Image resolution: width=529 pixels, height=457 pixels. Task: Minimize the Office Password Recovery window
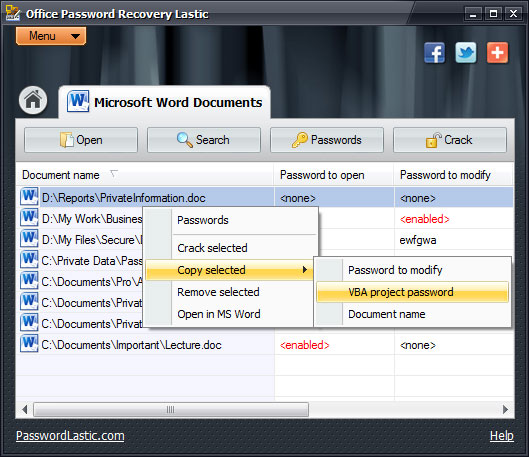pos(473,14)
